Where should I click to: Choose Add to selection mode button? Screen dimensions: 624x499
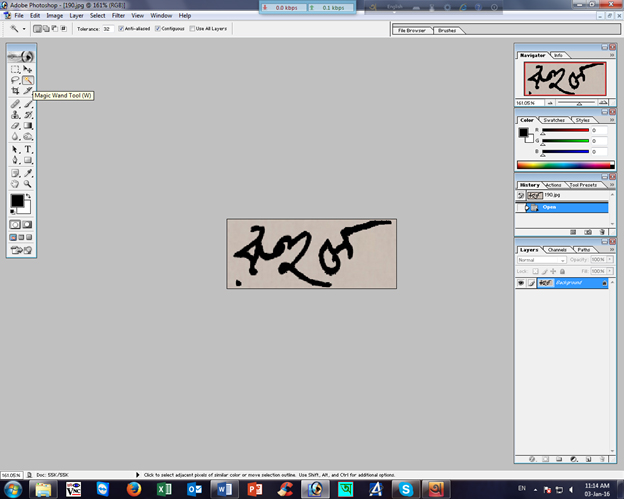(x=46, y=29)
